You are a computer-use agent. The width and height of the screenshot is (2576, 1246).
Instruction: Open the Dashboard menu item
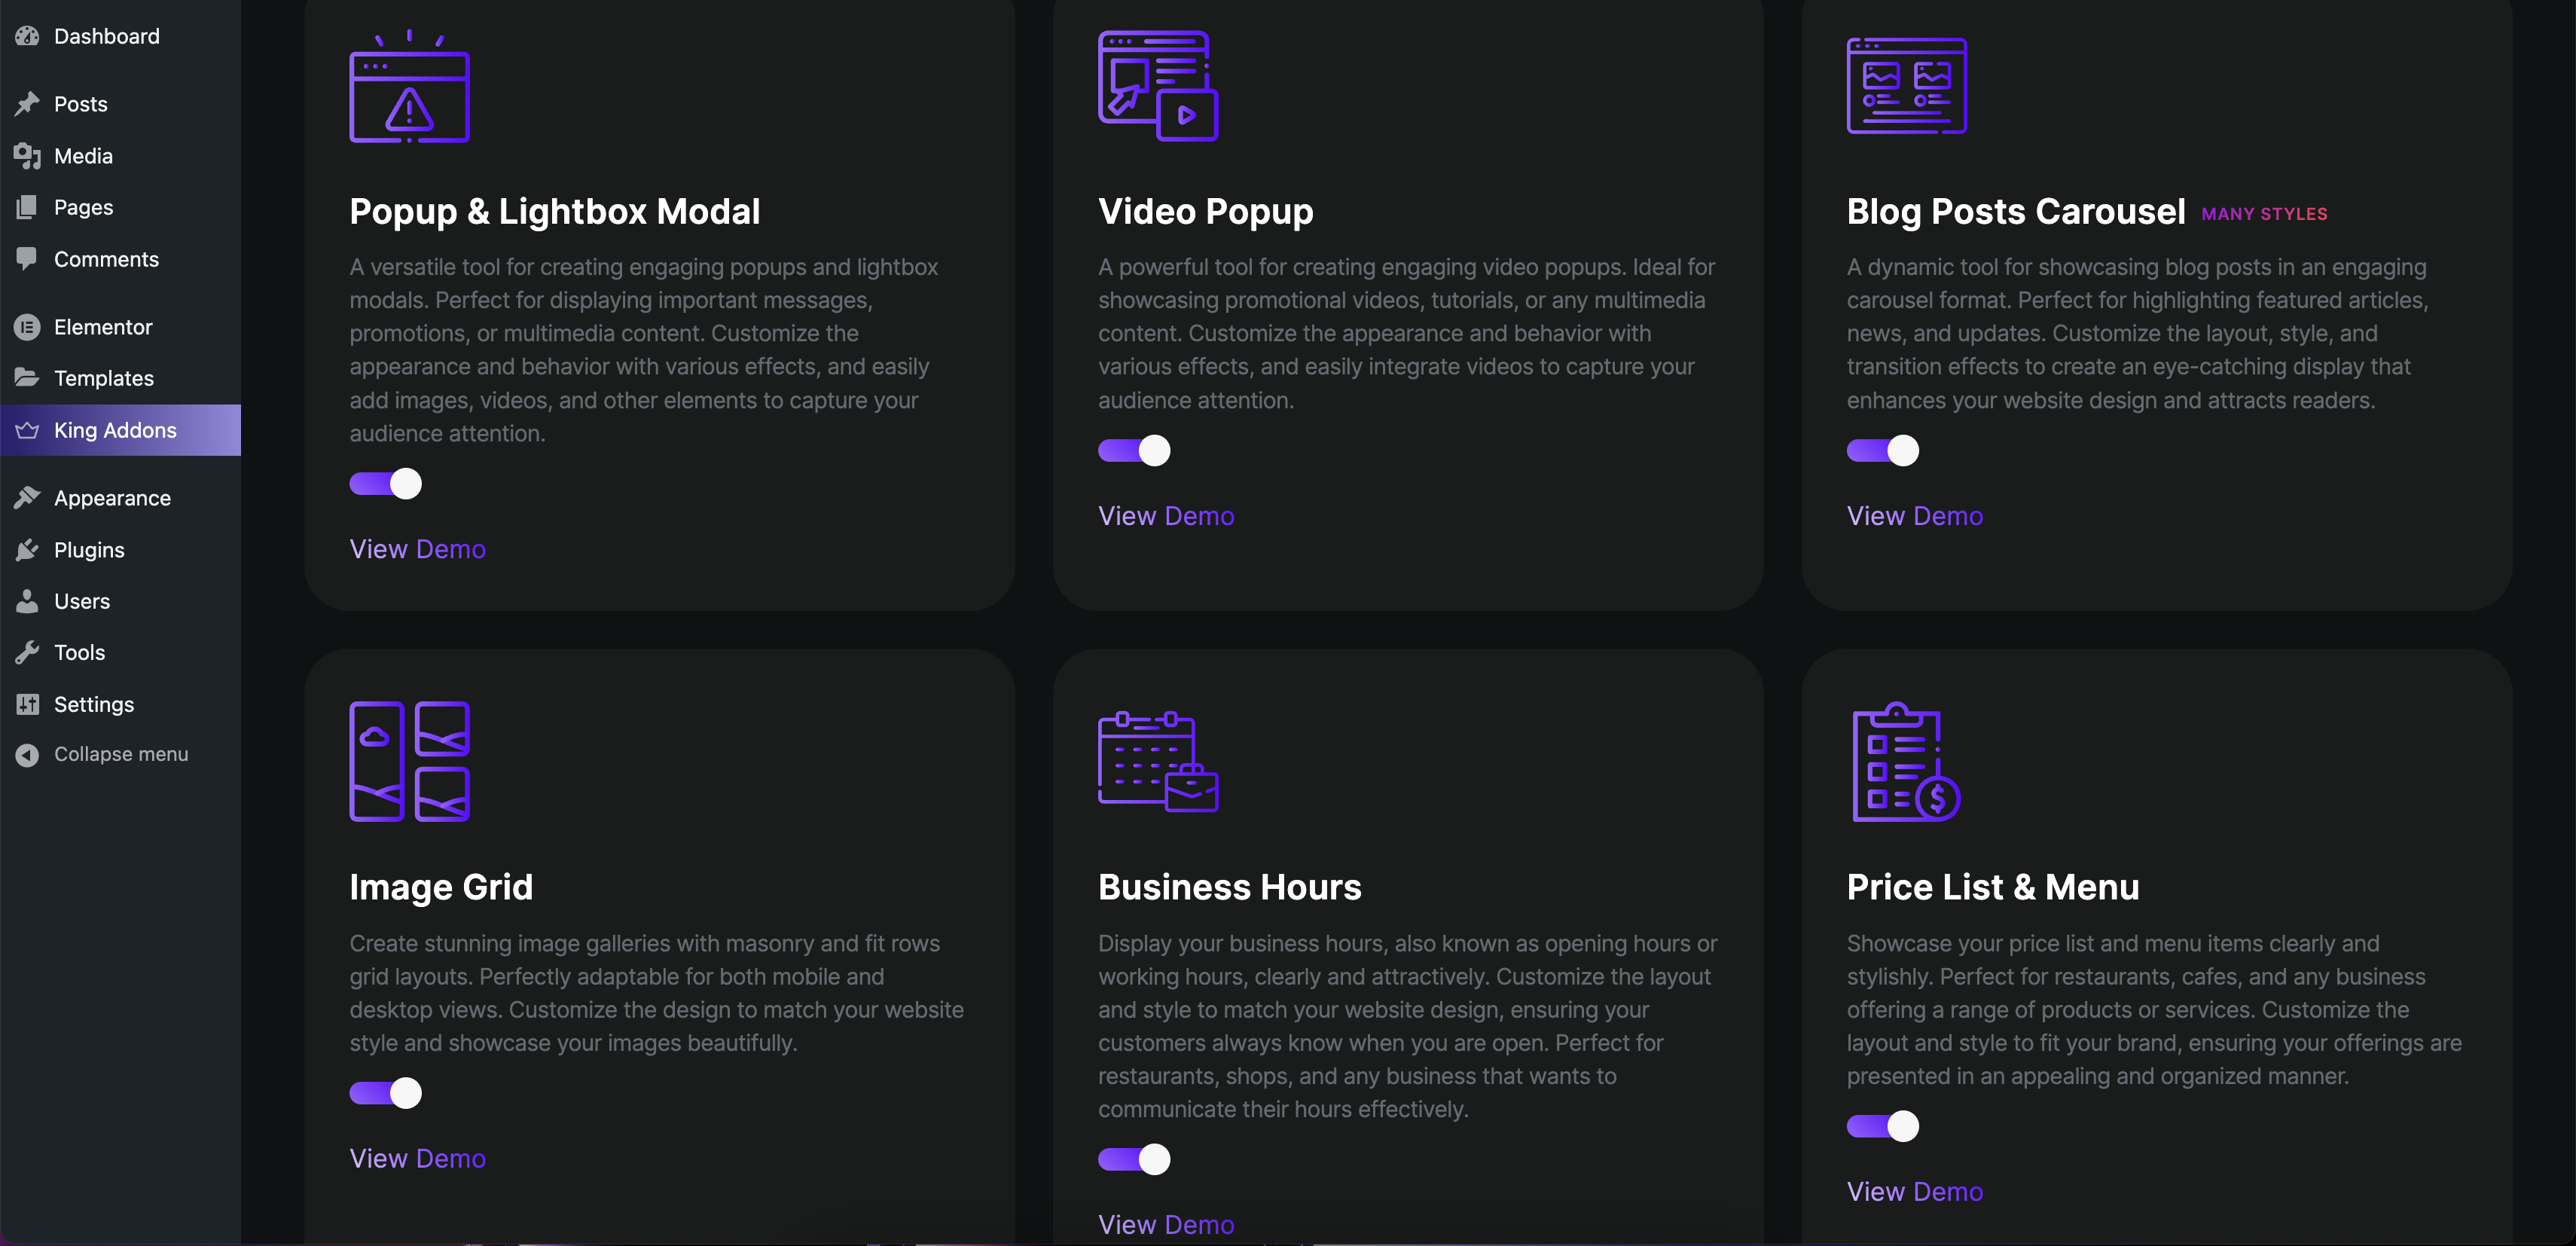[x=120, y=36]
